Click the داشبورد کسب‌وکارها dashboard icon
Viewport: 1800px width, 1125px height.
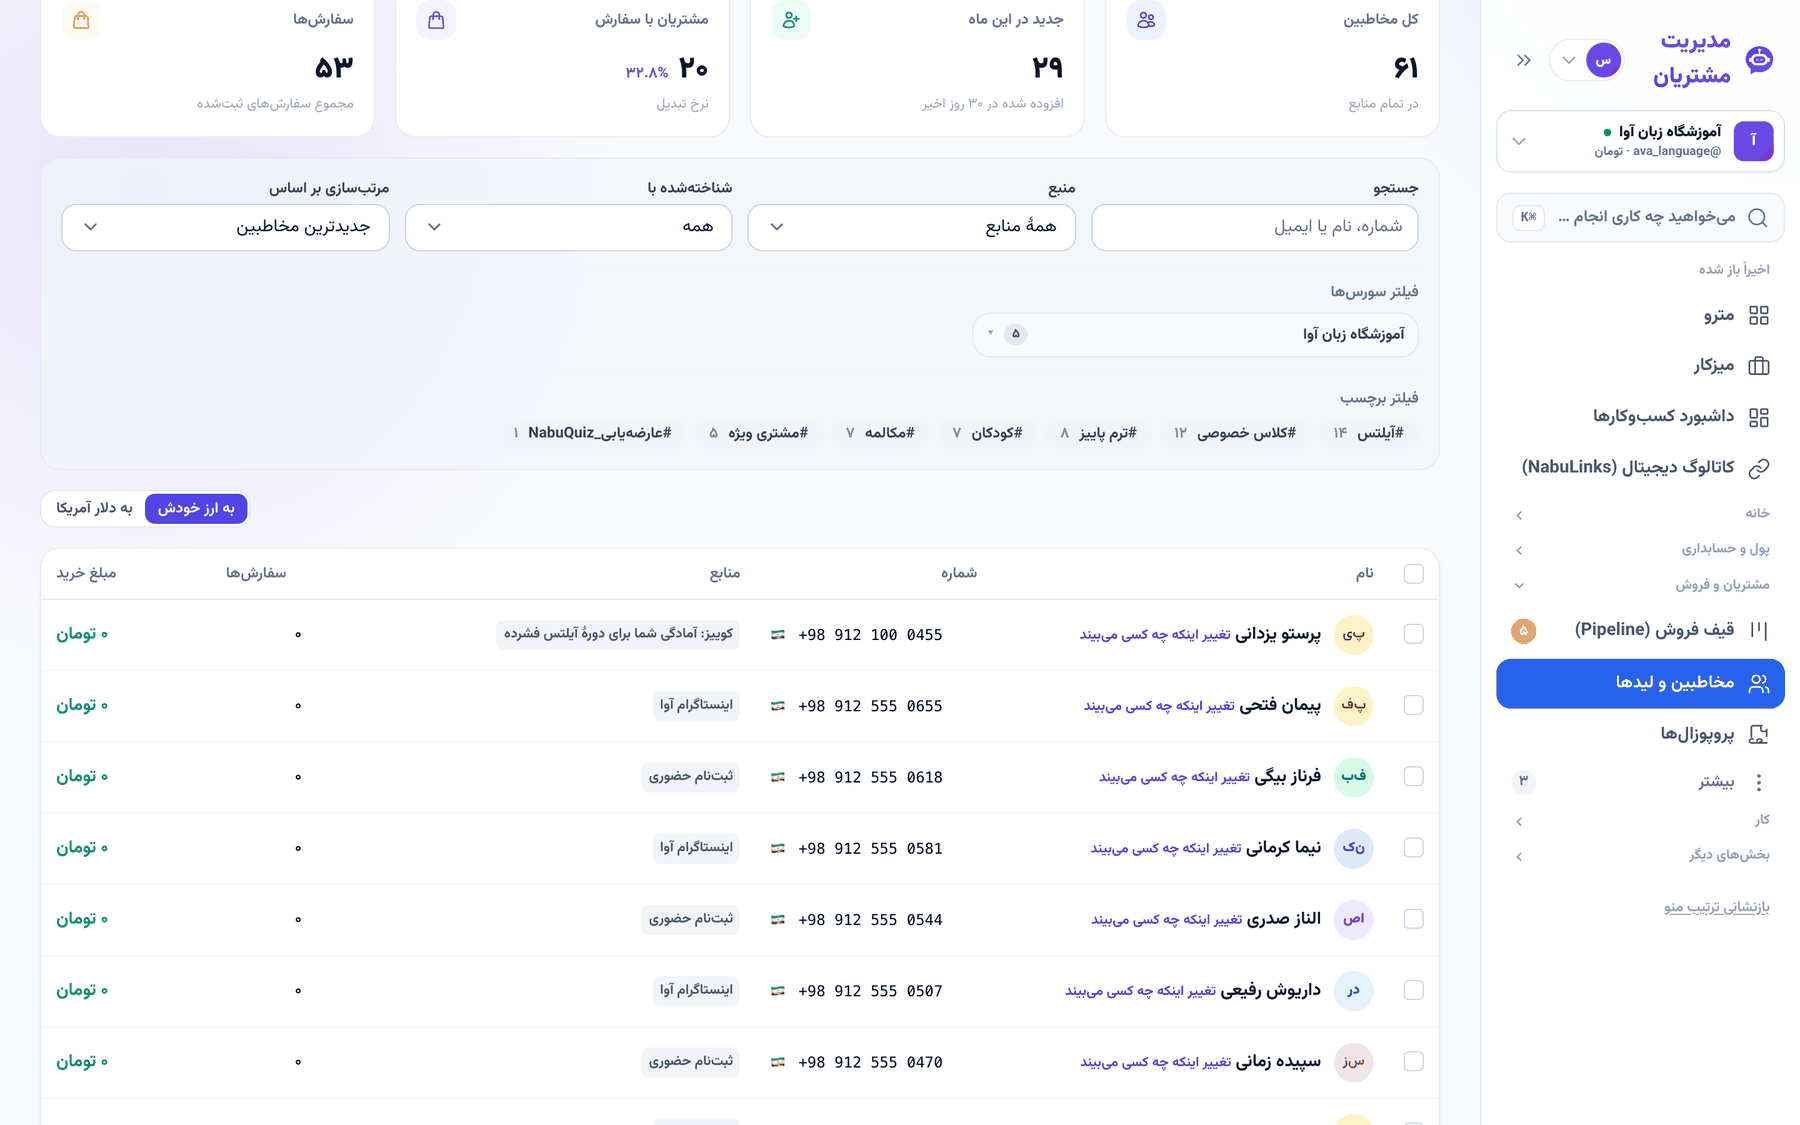tap(1759, 417)
